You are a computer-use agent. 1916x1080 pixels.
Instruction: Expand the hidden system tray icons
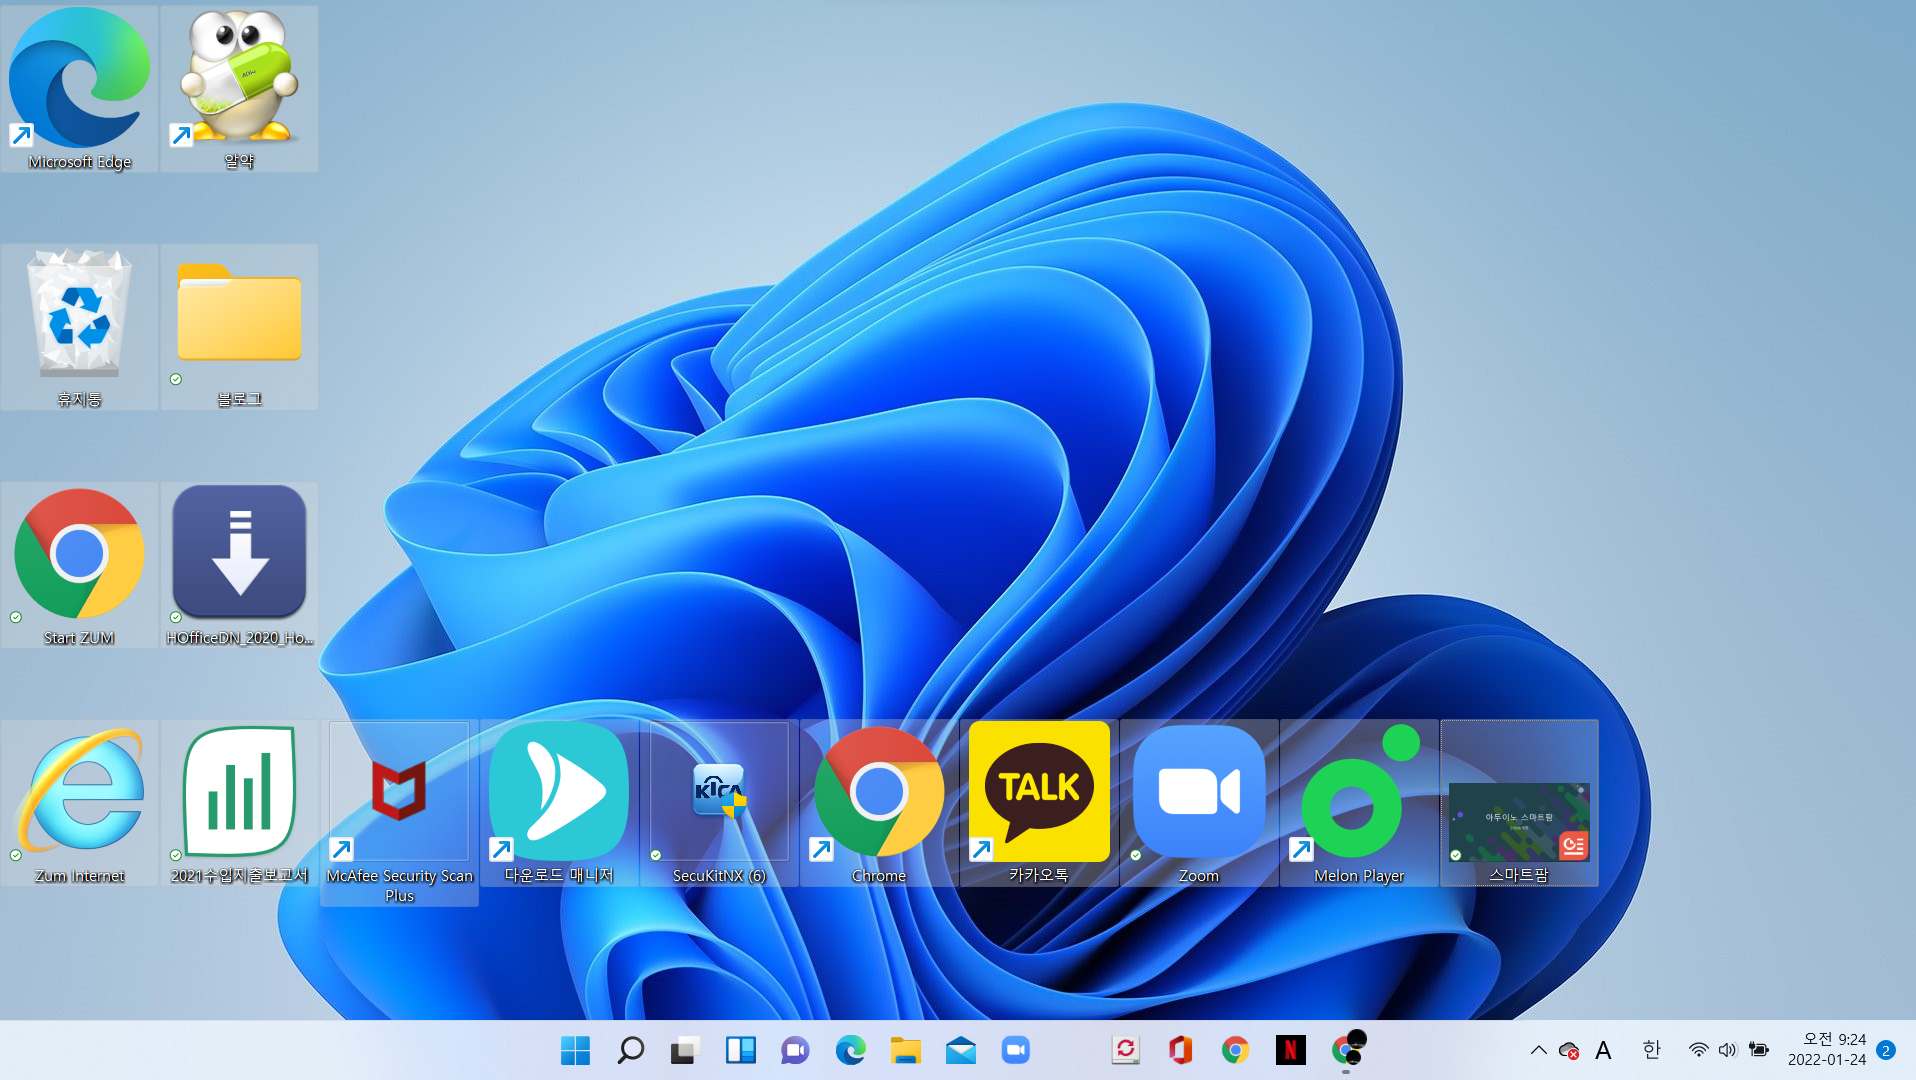click(x=1539, y=1050)
